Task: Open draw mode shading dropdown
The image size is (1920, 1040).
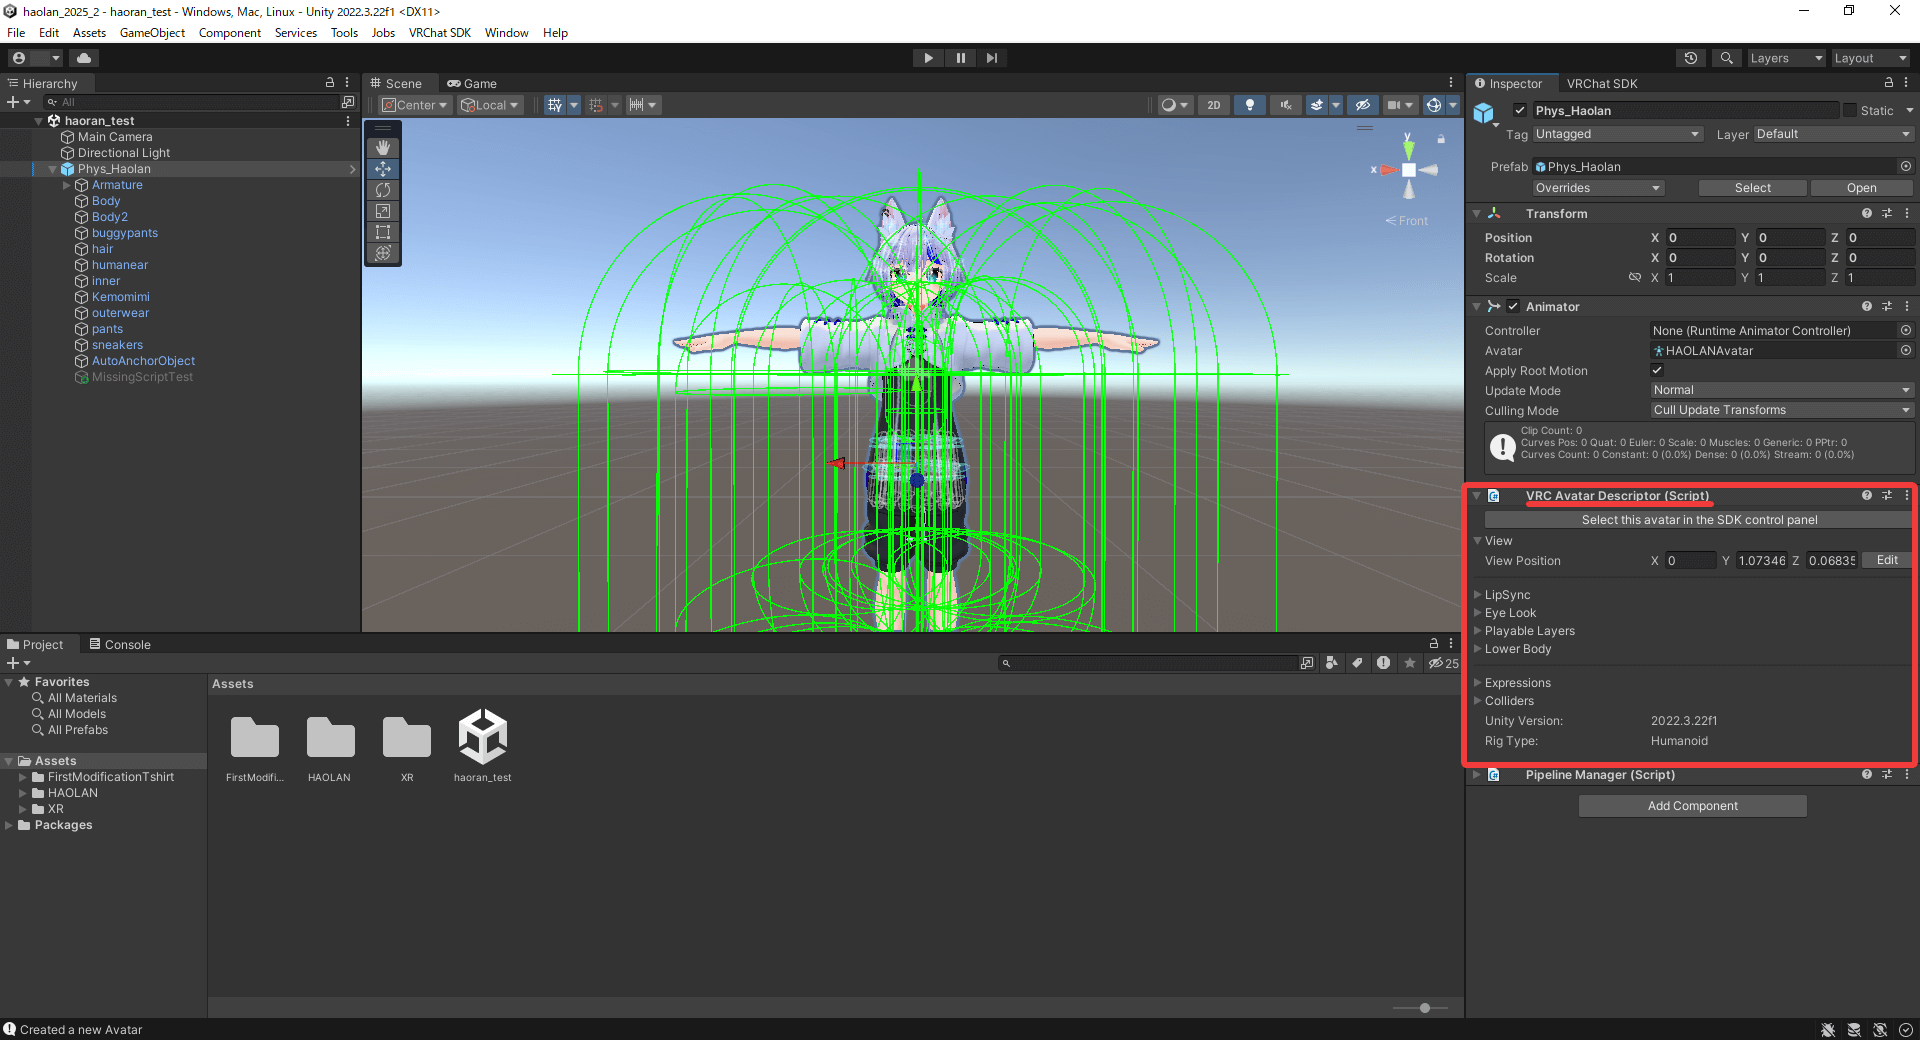Action: point(1174,105)
